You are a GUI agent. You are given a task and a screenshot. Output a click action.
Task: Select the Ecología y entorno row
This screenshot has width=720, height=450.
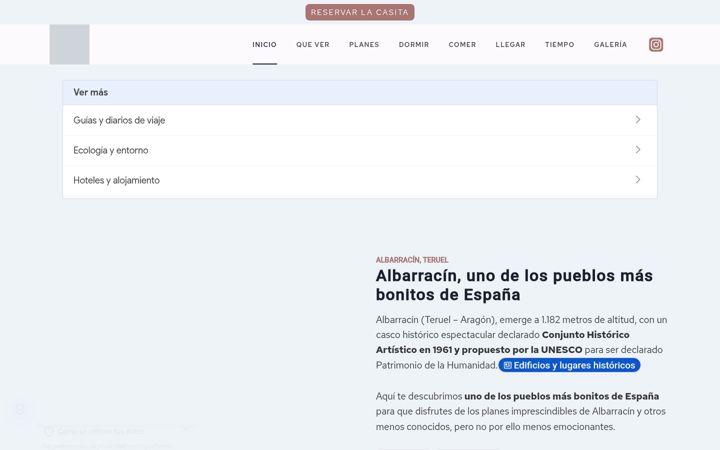click(360, 150)
